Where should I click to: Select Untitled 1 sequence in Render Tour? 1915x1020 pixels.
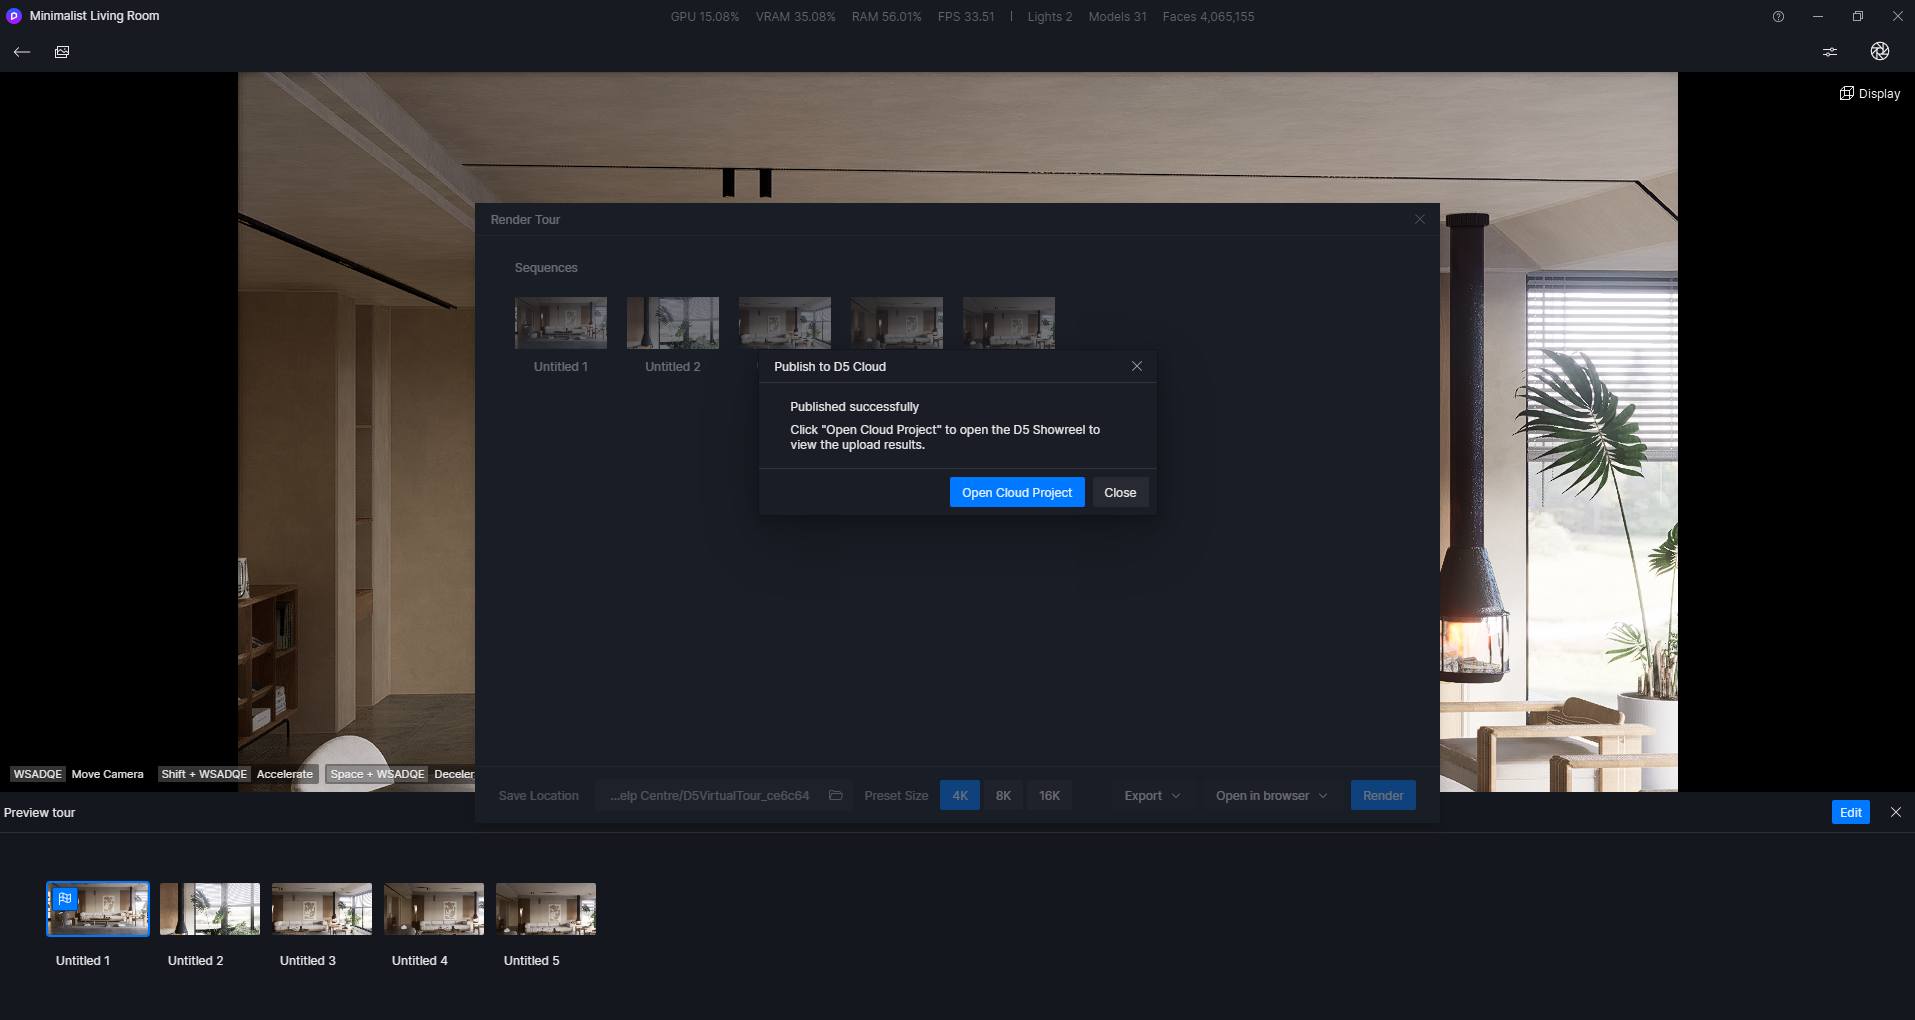(x=561, y=323)
